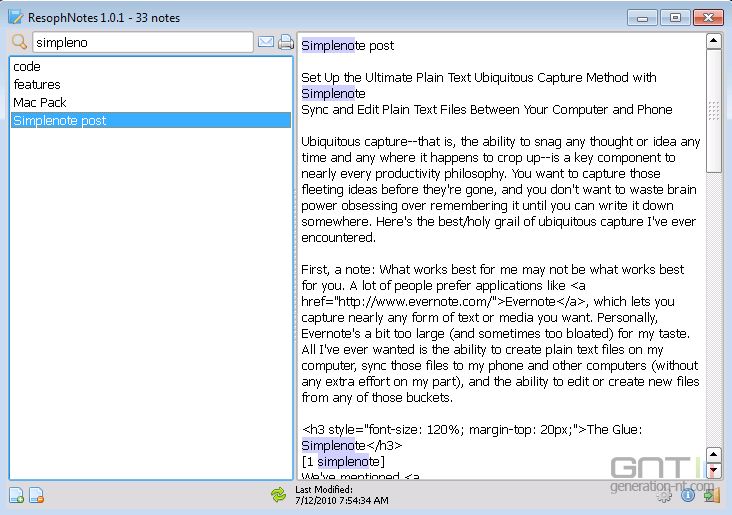
Task: Maximize the ResophNotes window
Action: point(675,18)
